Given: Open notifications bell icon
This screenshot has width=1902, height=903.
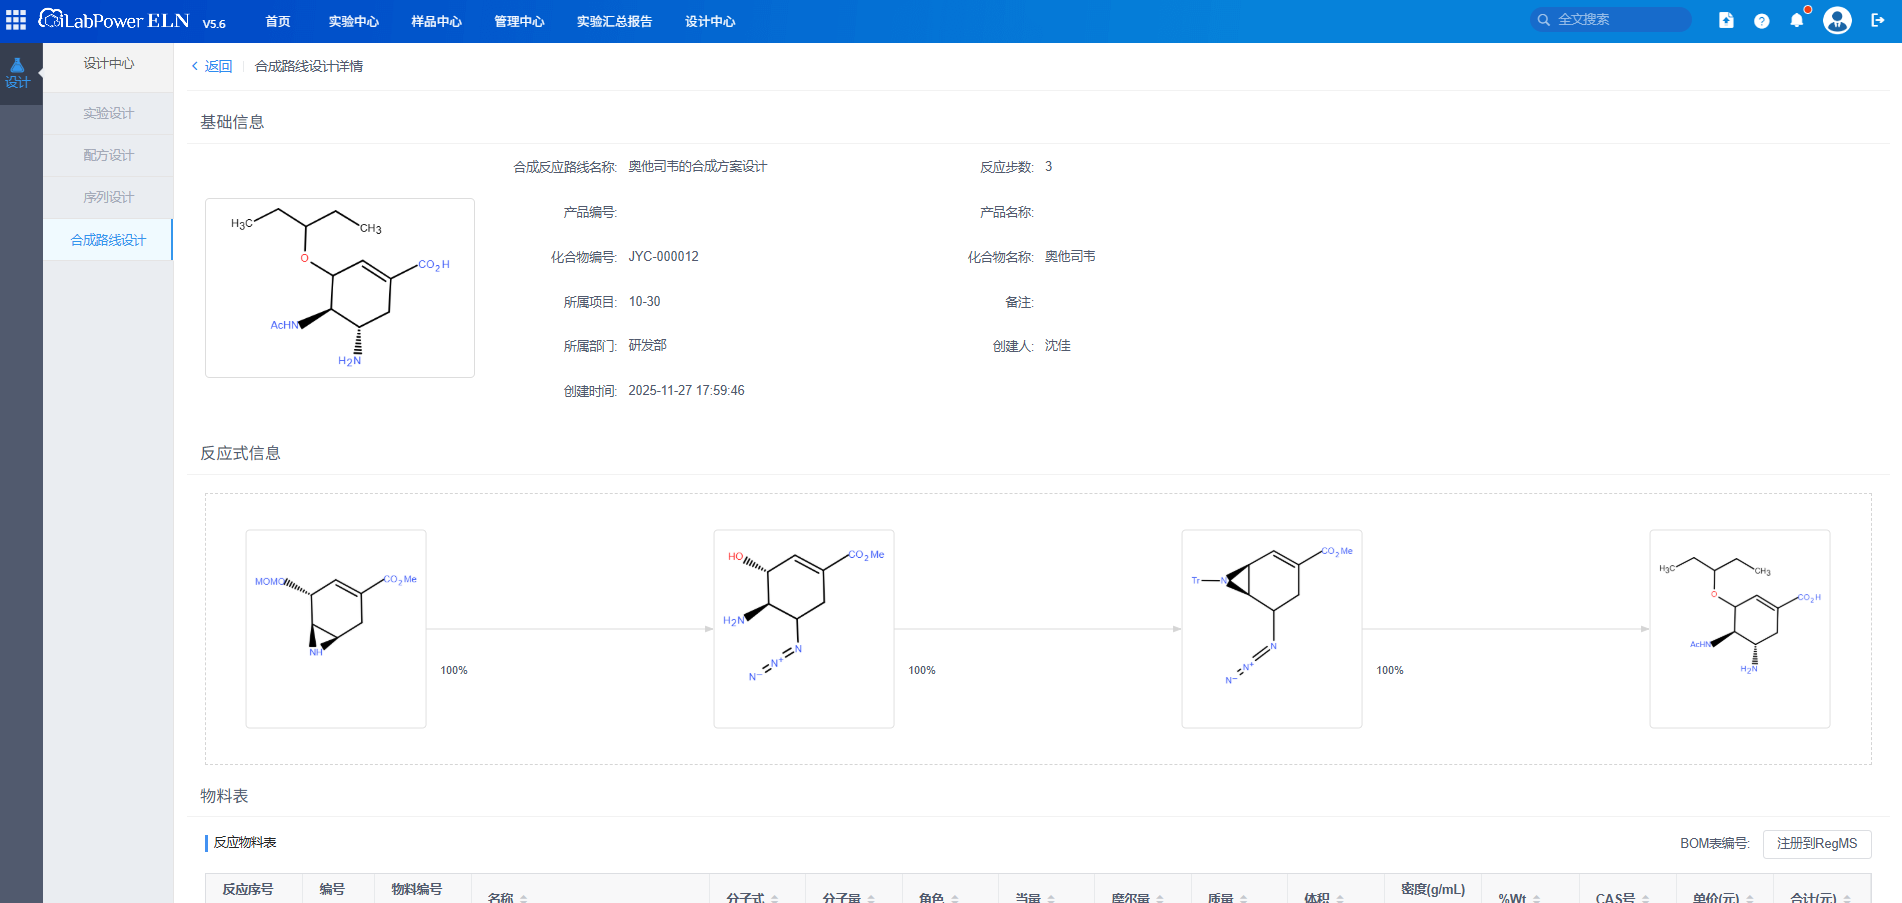Looking at the screenshot, I should [1797, 20].
